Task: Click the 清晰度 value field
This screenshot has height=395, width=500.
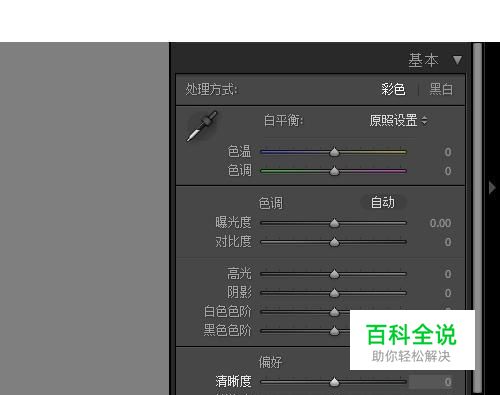Action: pos(431,382)
